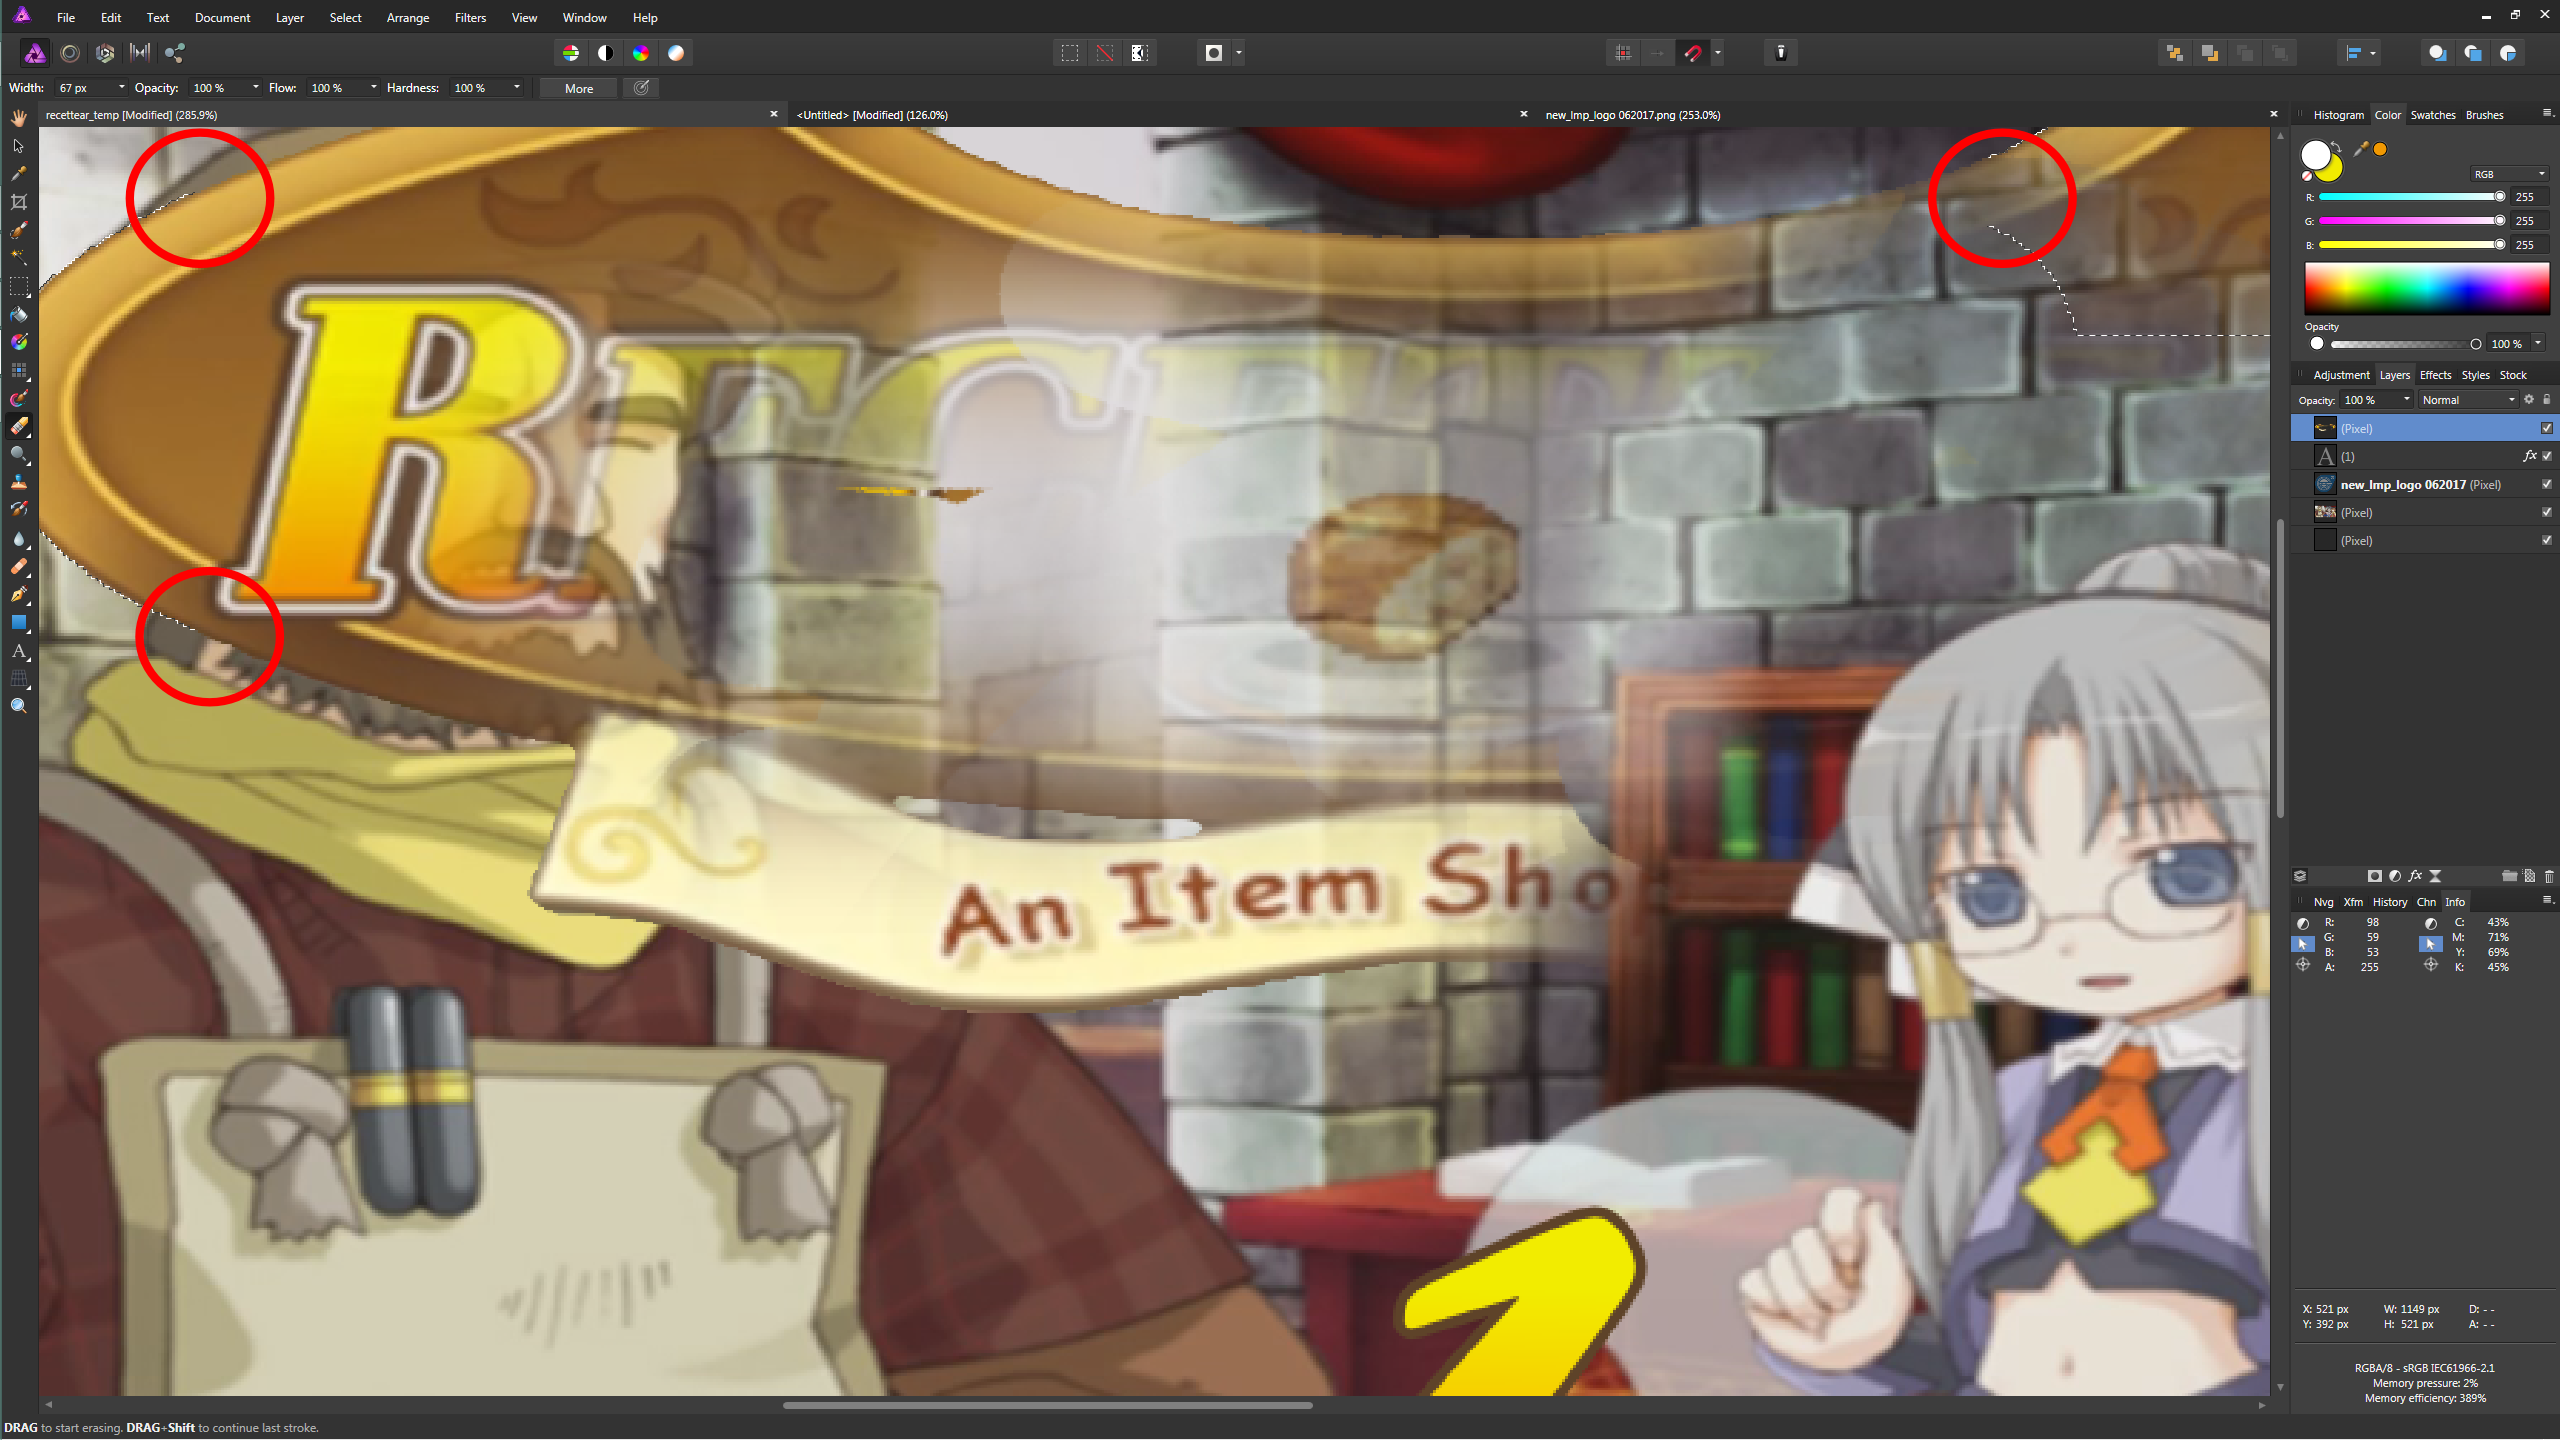Apply Auto Contrast from toolbar
2560x1440 pixels.
(x=606, y=53)
